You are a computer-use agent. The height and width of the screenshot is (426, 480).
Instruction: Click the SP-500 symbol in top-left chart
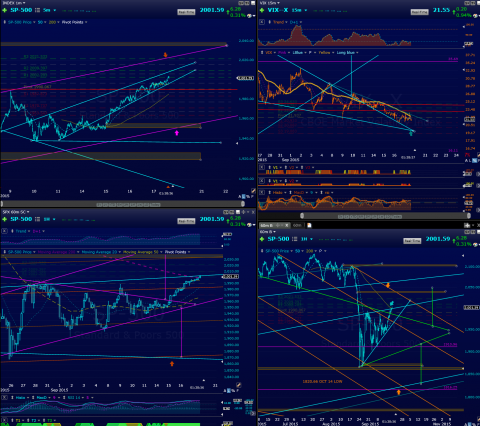(21, 10)
